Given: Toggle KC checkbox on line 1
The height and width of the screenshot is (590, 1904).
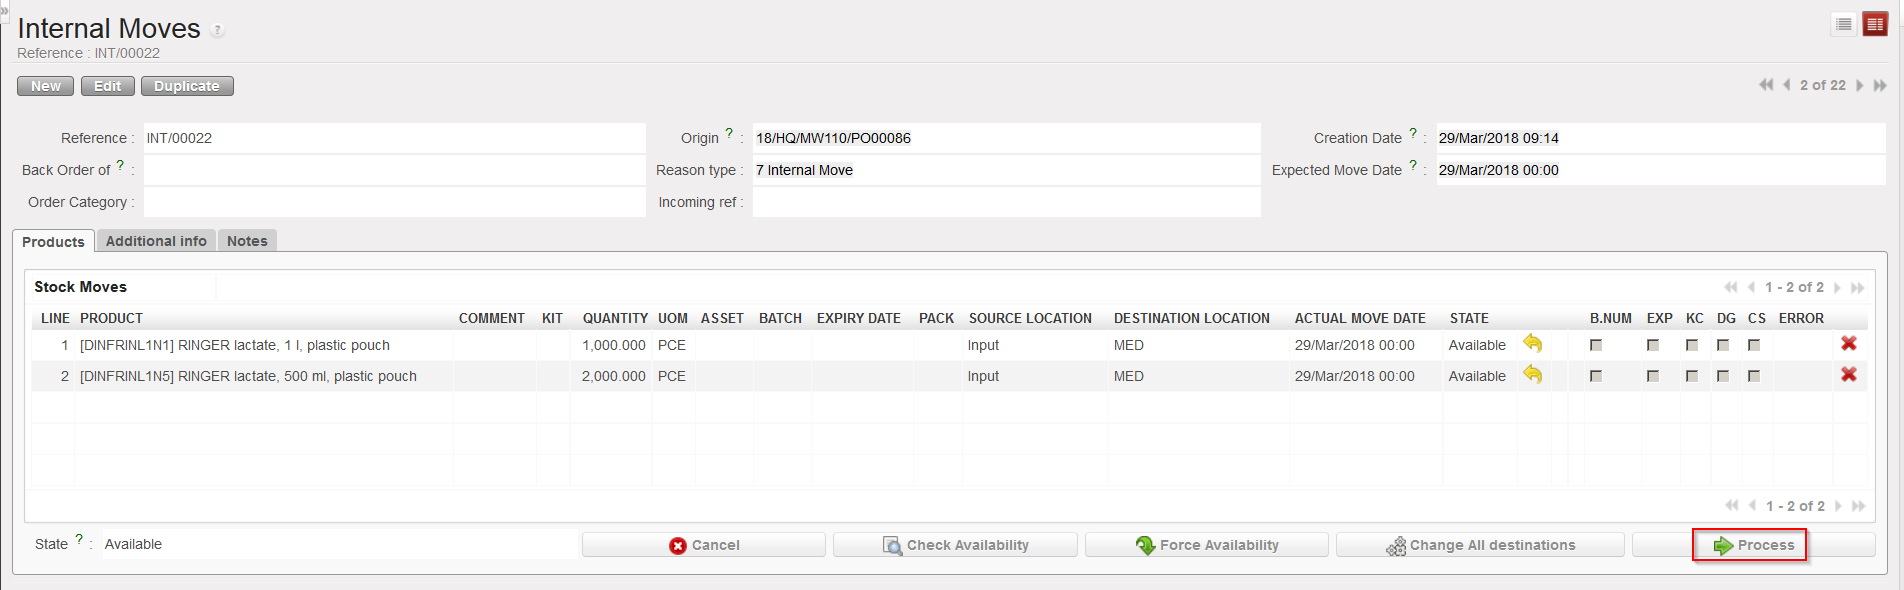Looking at the screenshot, I should coord(1691,345).
